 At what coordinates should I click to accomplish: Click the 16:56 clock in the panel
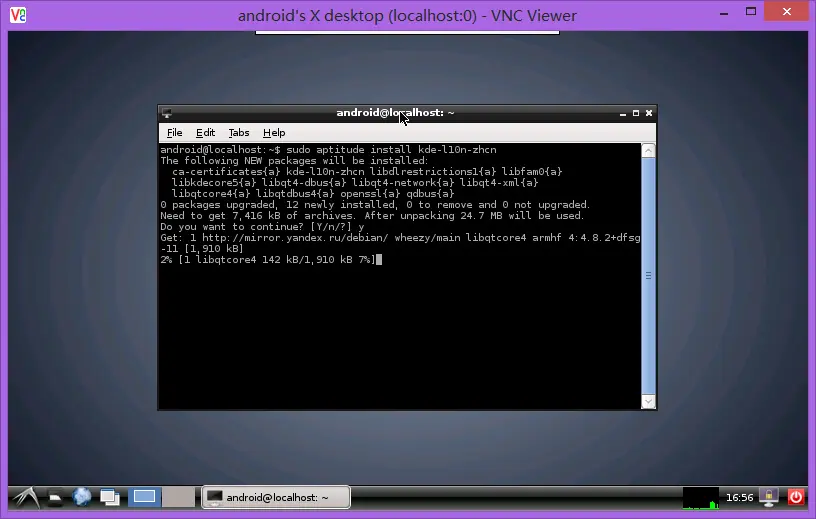pos(740,498)
